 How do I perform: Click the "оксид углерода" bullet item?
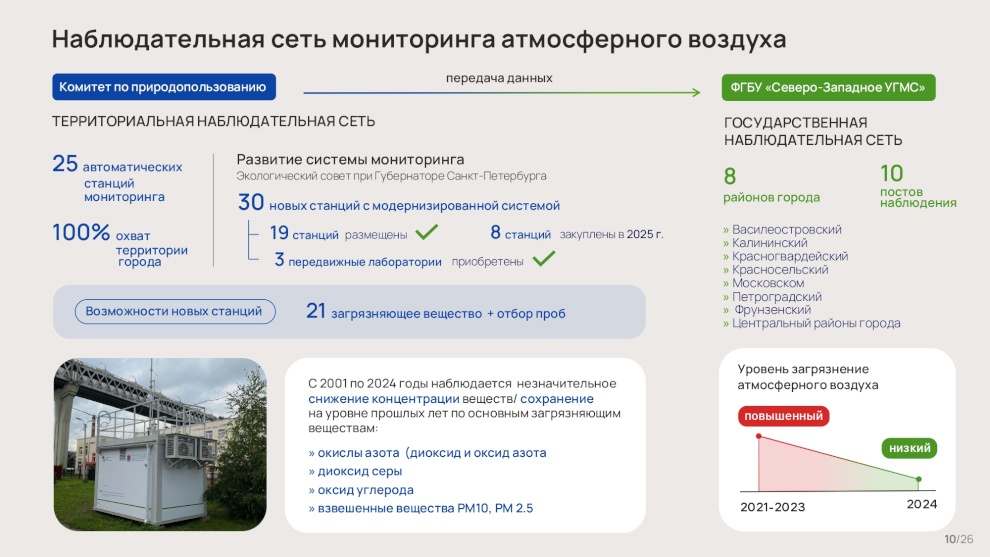tap(365, 490)
